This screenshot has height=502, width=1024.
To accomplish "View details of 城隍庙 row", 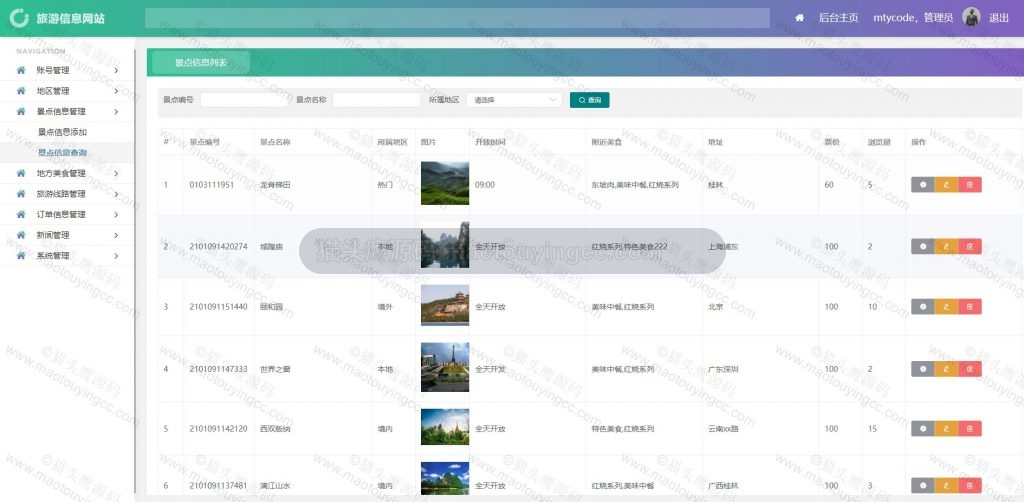I will pyautogui.click(x=923, y=246).
